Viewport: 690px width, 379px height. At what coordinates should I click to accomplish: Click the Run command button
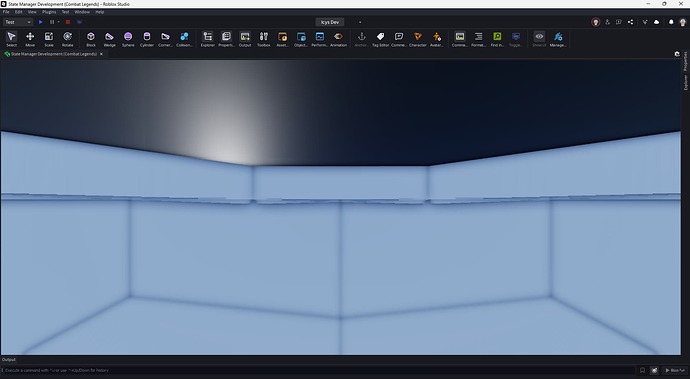(x=675, y=370)
